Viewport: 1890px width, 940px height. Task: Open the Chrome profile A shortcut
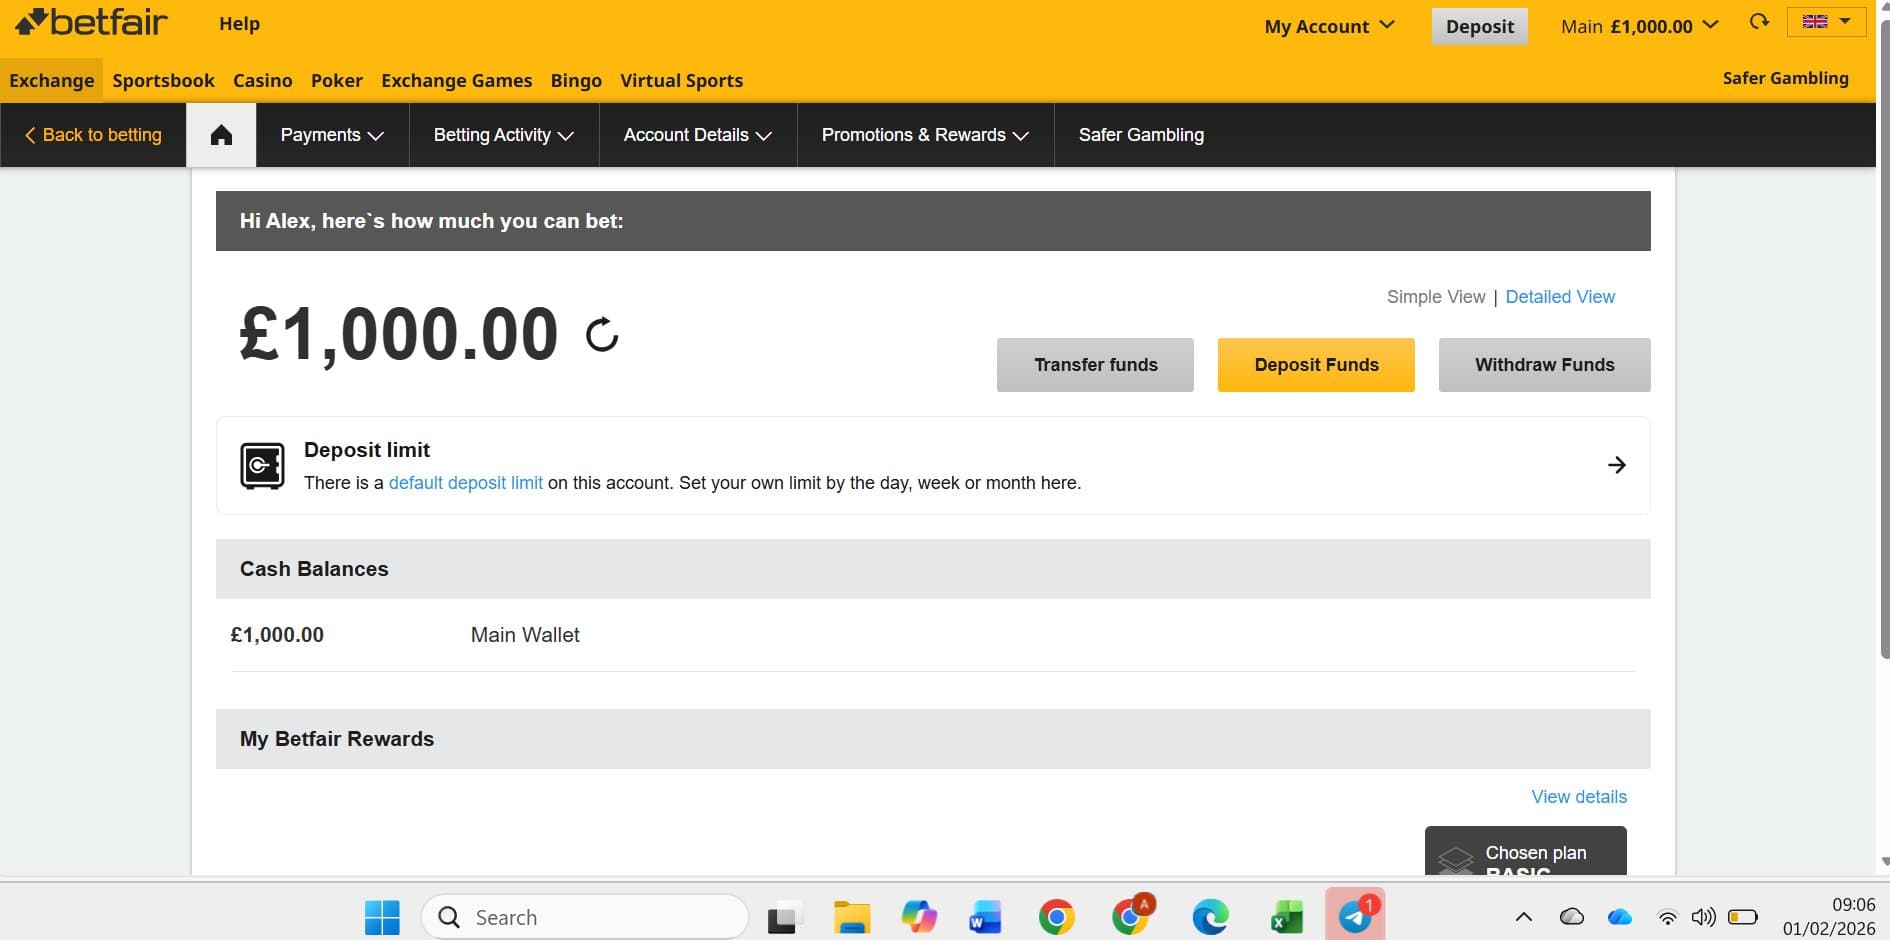pyautogui.click(x=1132, y=915)
